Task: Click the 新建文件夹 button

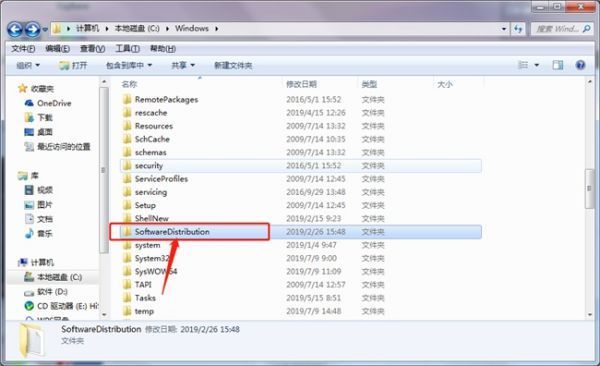Action: tap(233, 65)
